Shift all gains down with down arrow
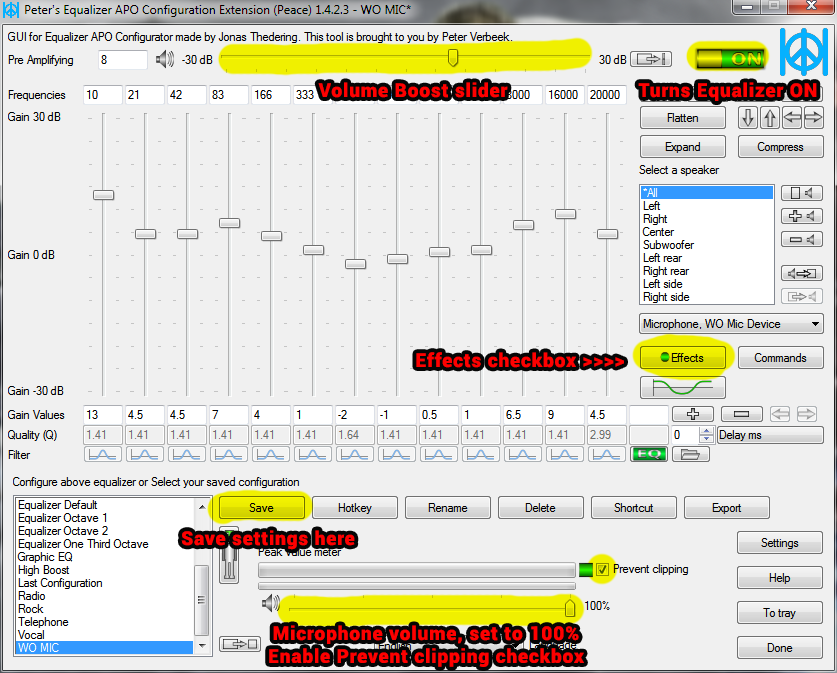 [x=748, y=117]
